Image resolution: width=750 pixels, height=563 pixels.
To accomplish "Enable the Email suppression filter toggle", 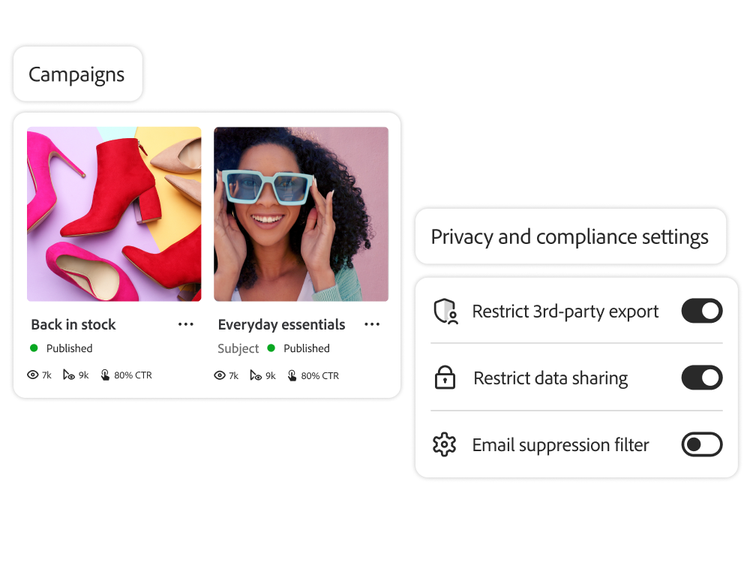I will click(x=701, y=445).
